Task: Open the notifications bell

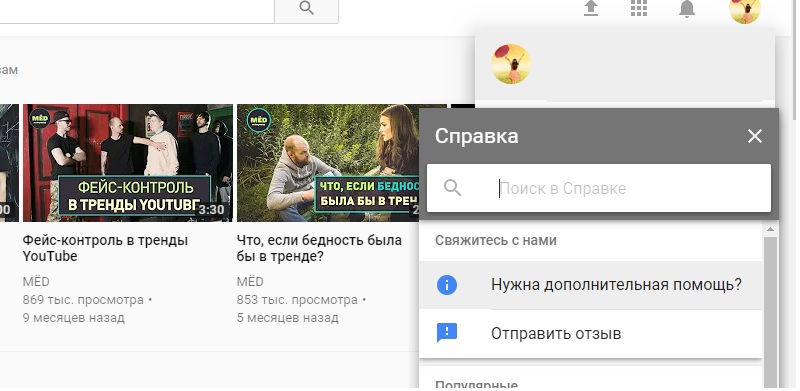Action: (687, 8)
